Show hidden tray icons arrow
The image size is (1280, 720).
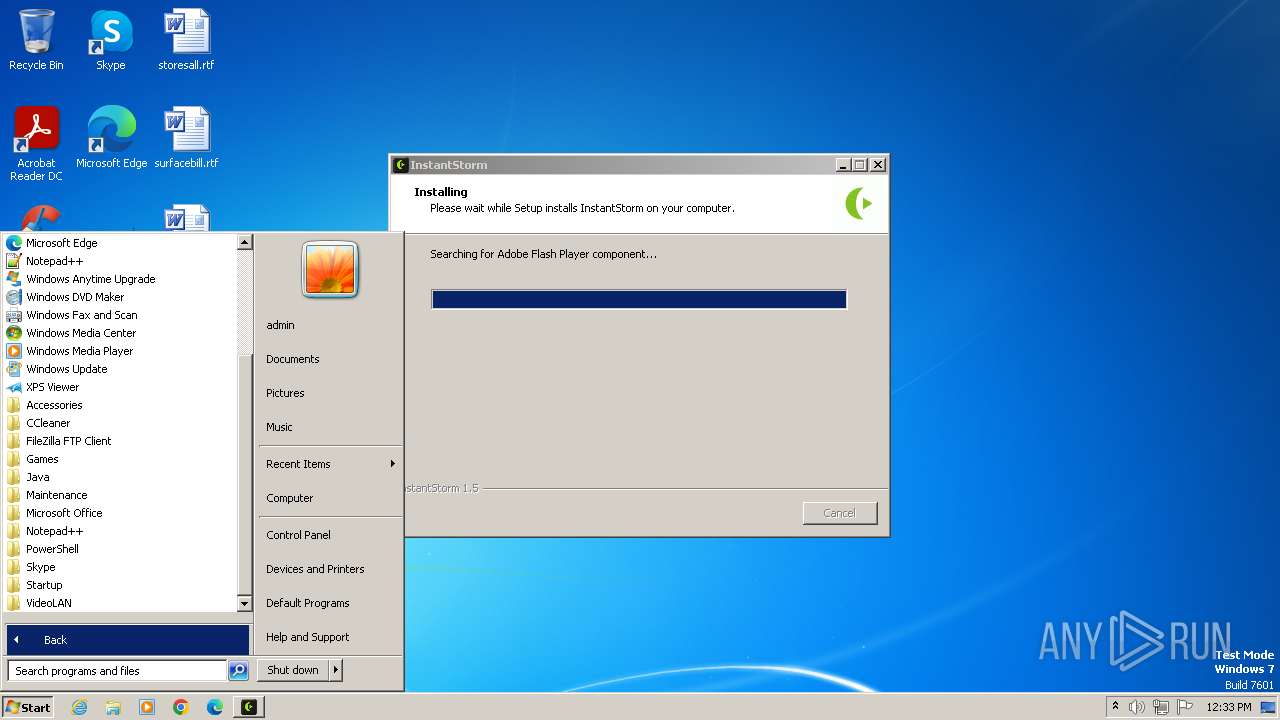tap(1115, 706)
